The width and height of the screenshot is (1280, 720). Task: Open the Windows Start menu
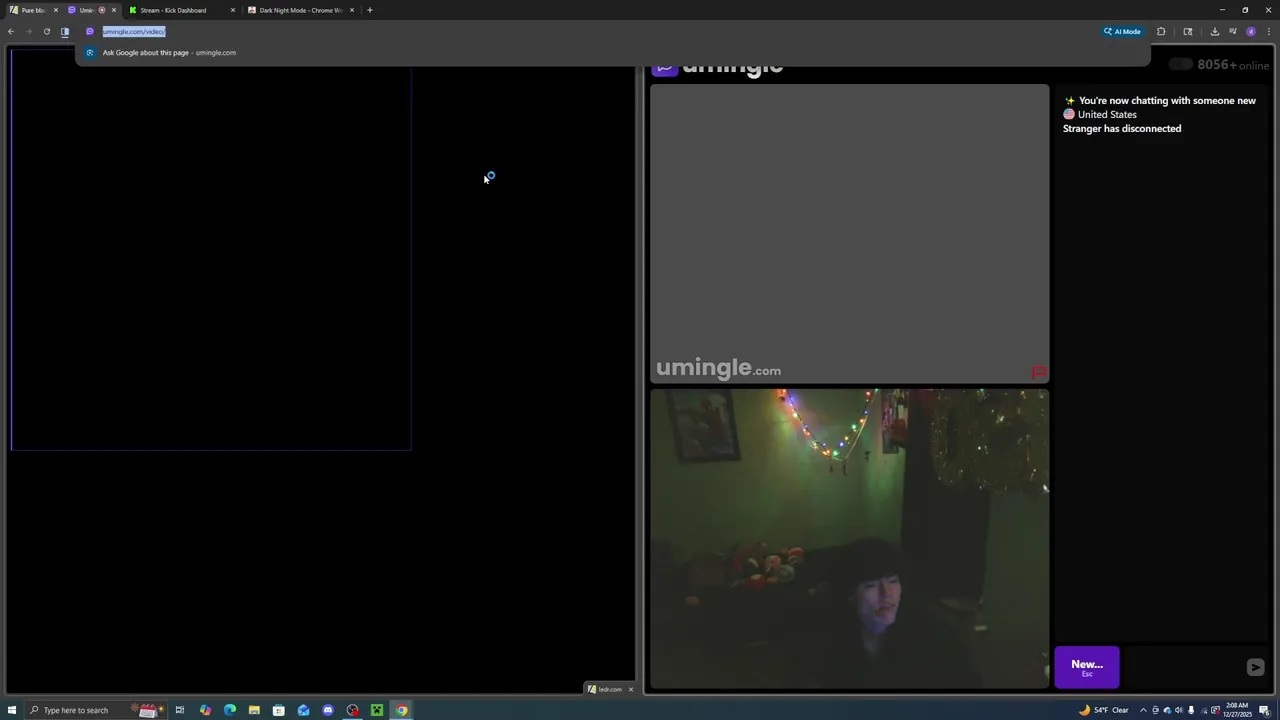coord(12,710)
